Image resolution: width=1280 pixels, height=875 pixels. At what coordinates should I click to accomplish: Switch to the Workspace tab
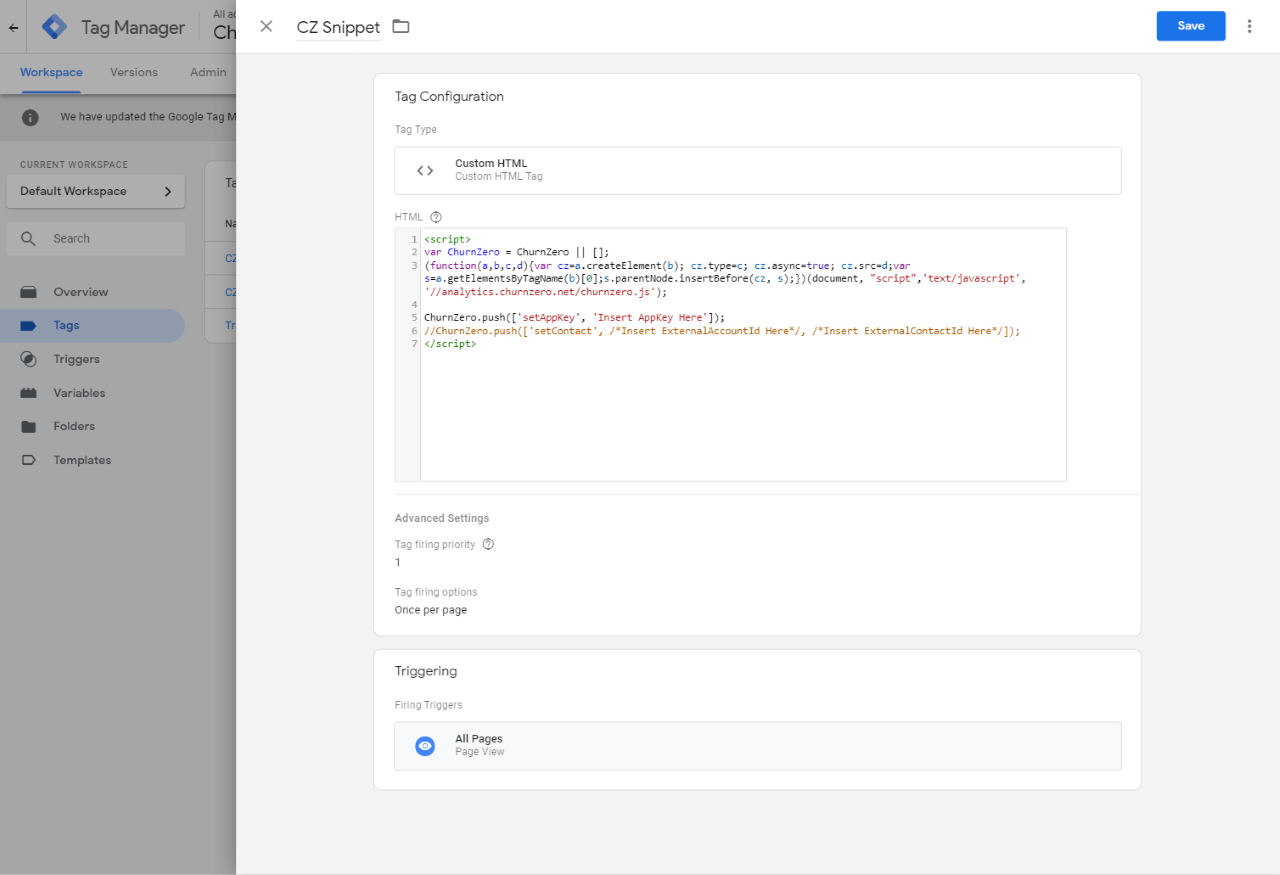[51, 72]
